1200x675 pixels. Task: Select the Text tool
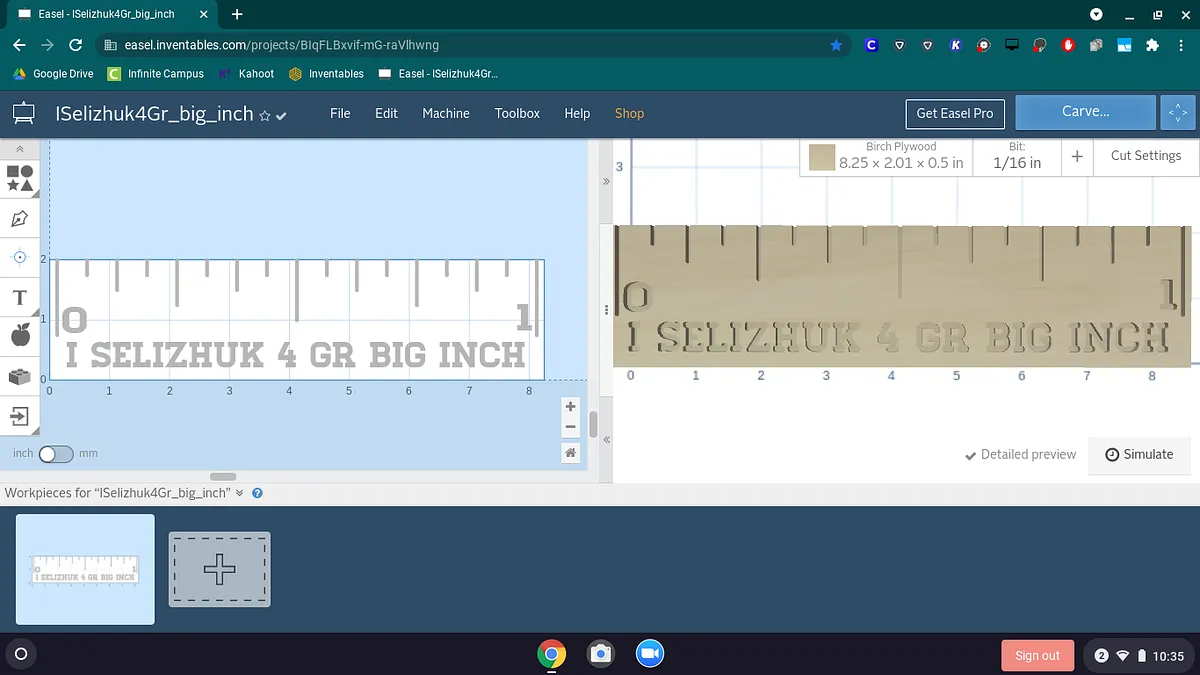coord(19,298)
